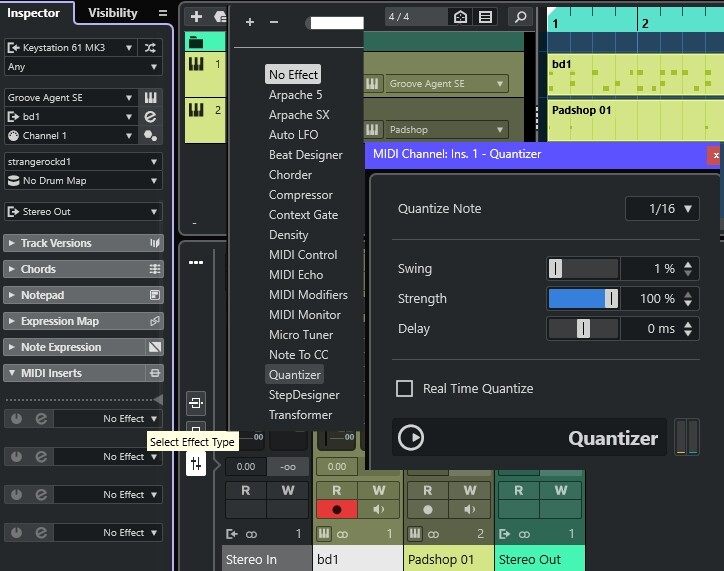Choose Transformer from effect list

[x=300, y=415]
